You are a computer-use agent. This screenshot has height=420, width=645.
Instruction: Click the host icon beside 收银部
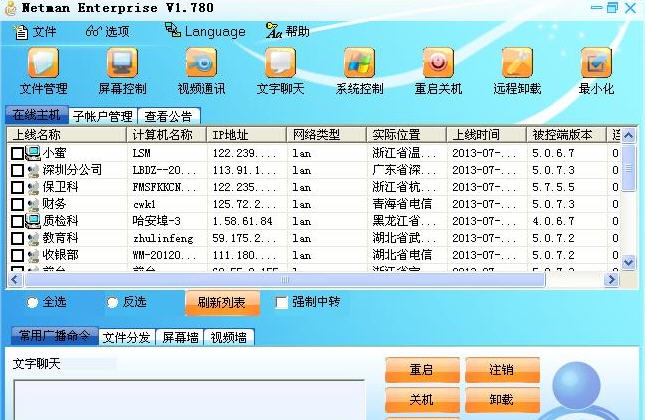click(x=33, y=255)
